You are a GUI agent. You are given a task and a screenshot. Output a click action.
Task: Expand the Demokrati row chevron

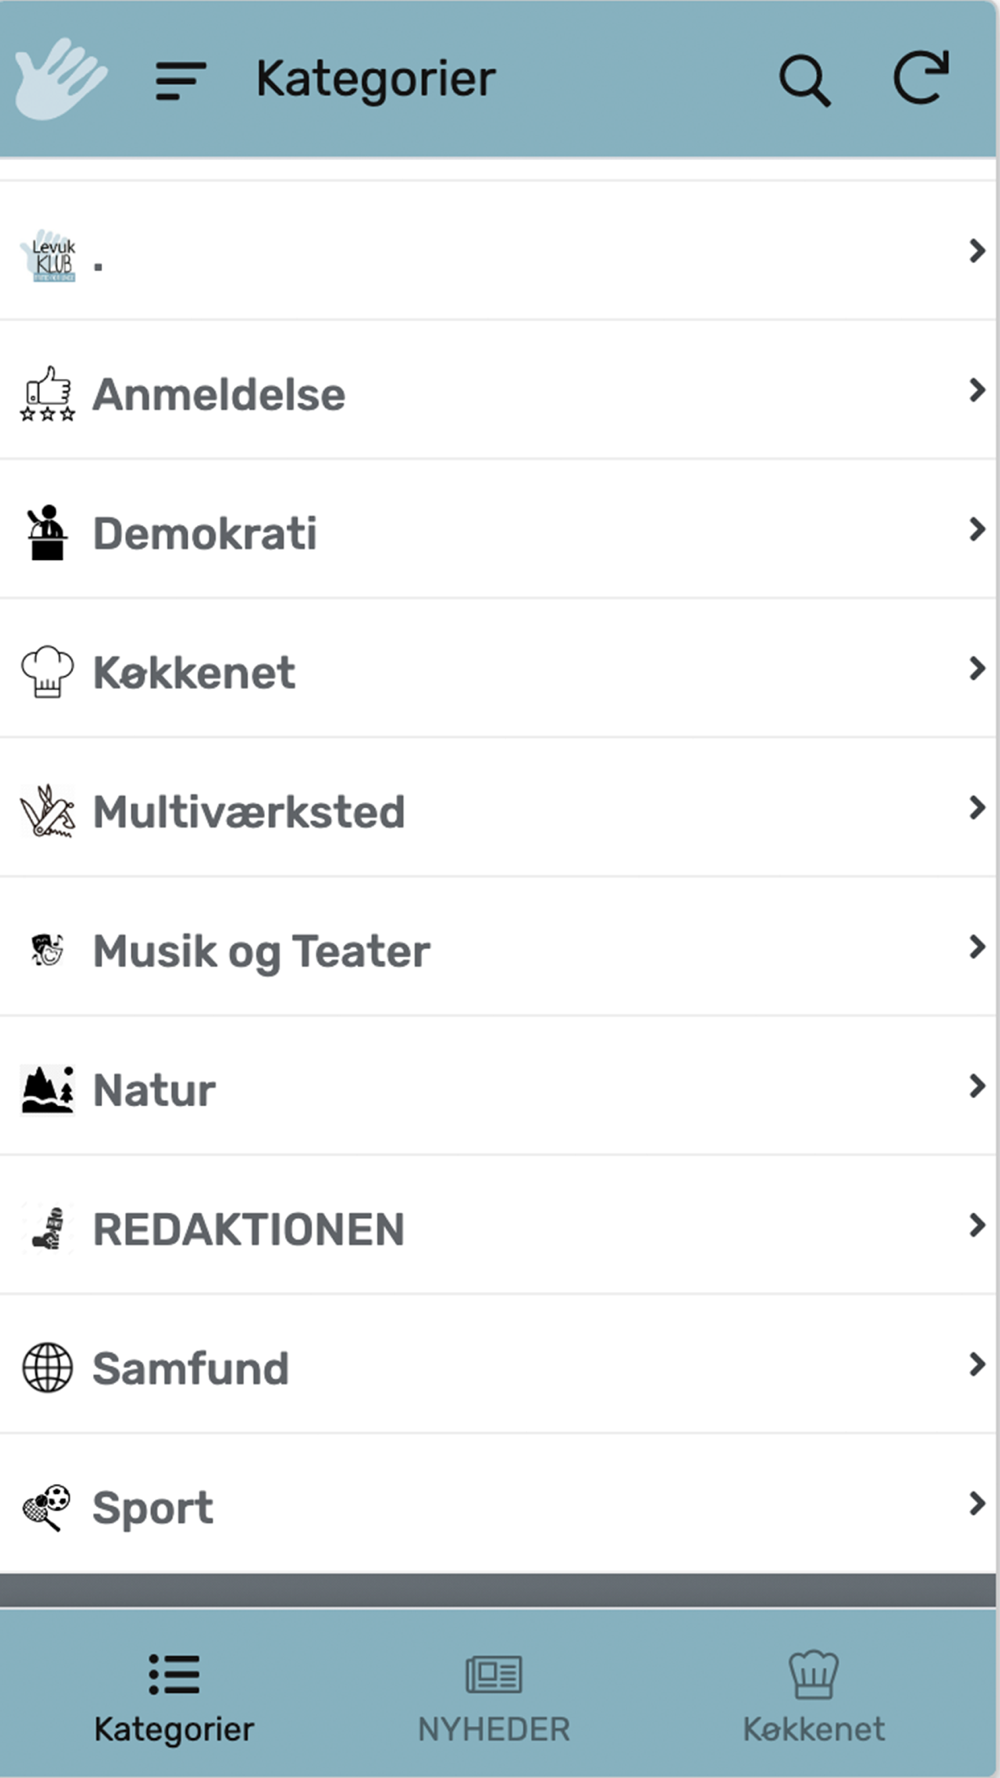(977, 529)
